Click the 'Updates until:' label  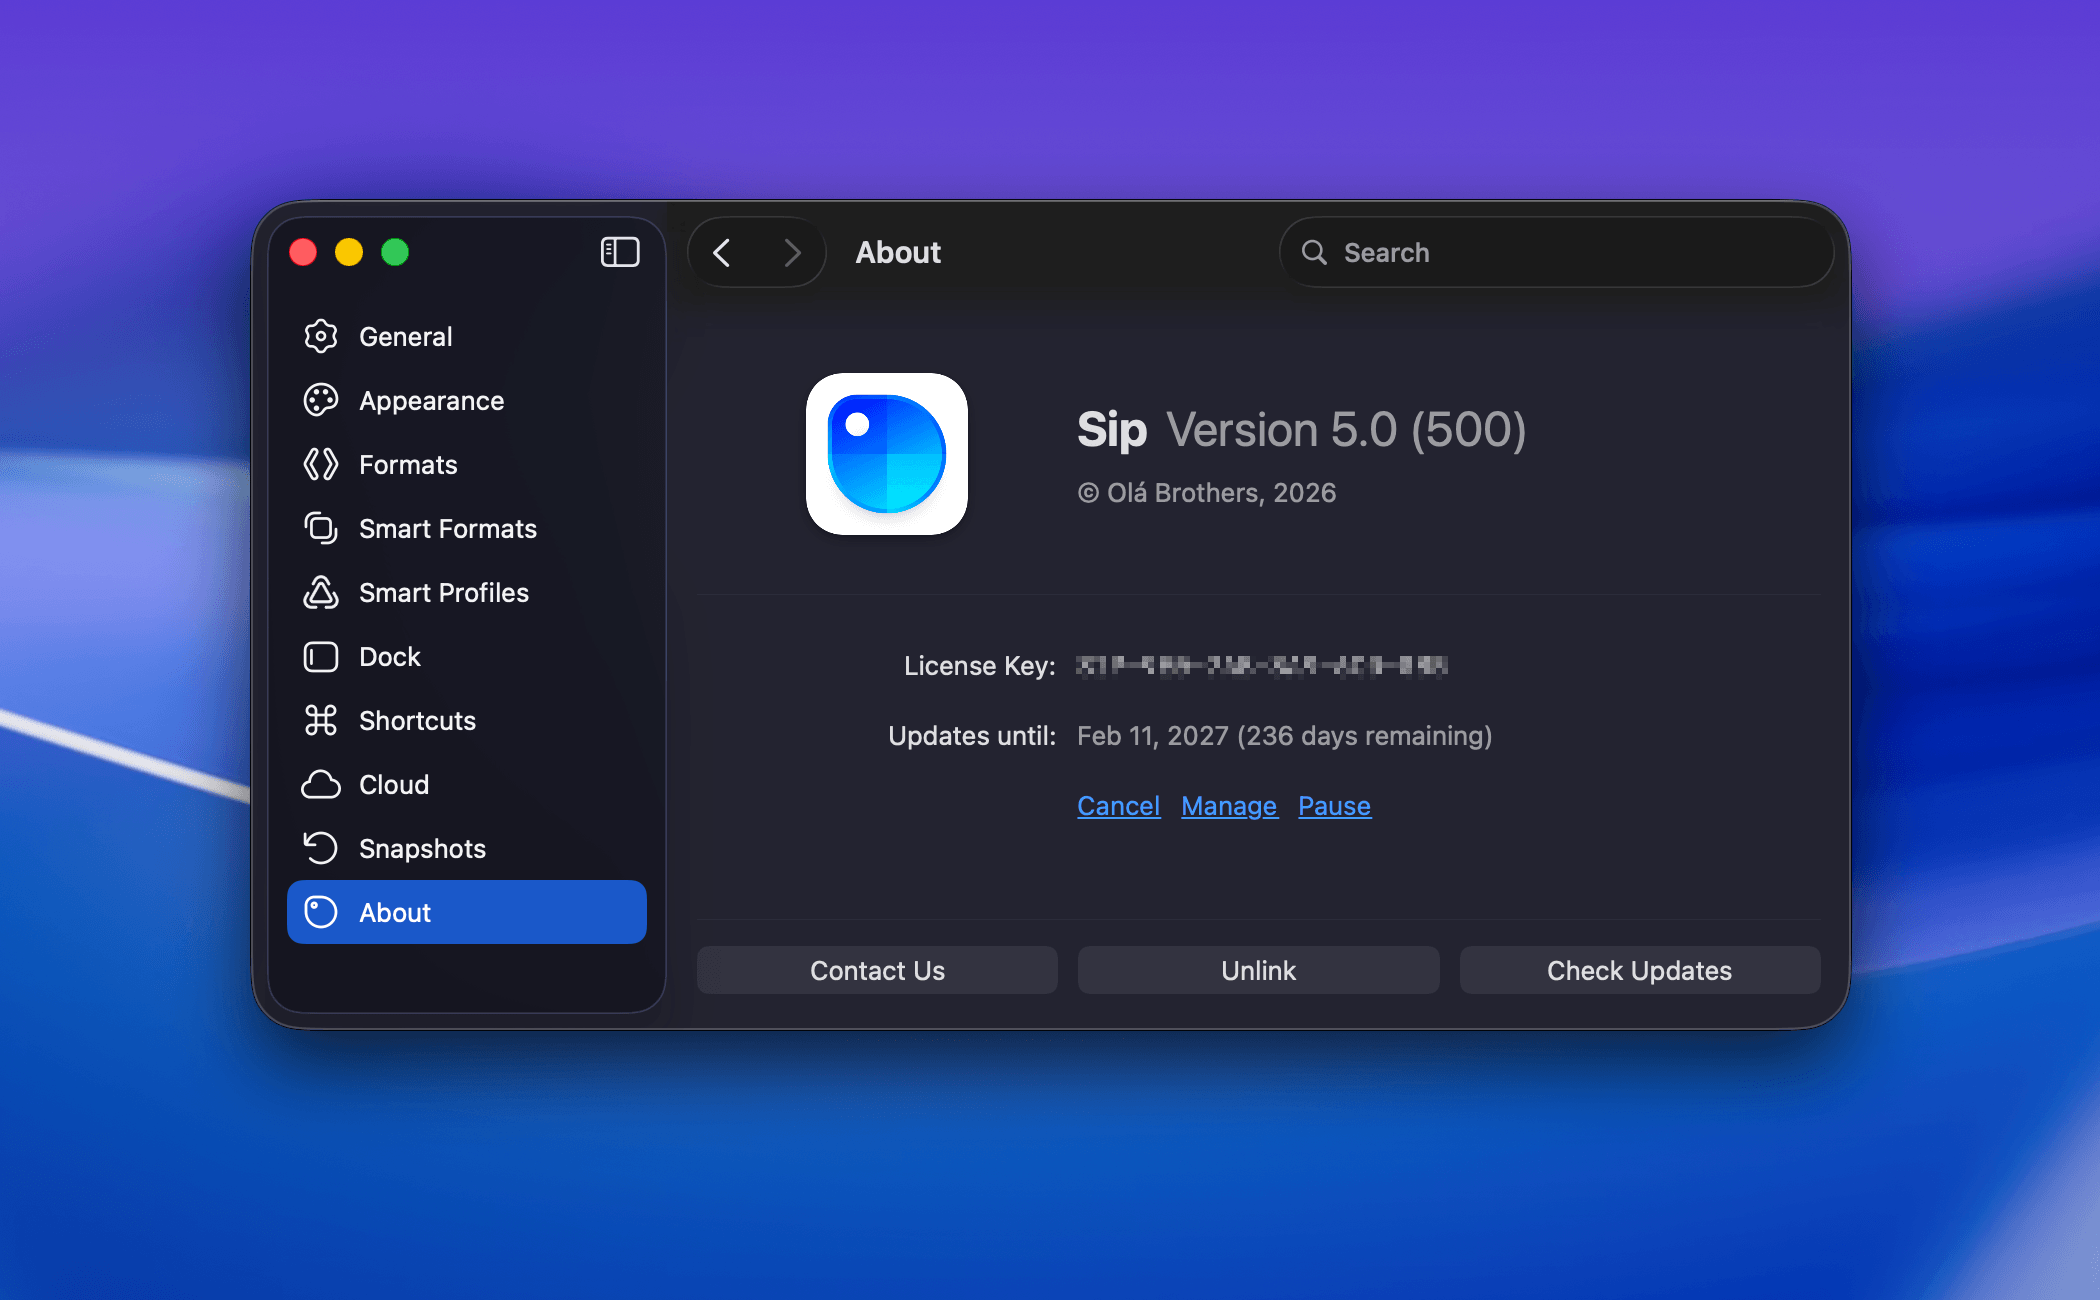tap(972, 736)
